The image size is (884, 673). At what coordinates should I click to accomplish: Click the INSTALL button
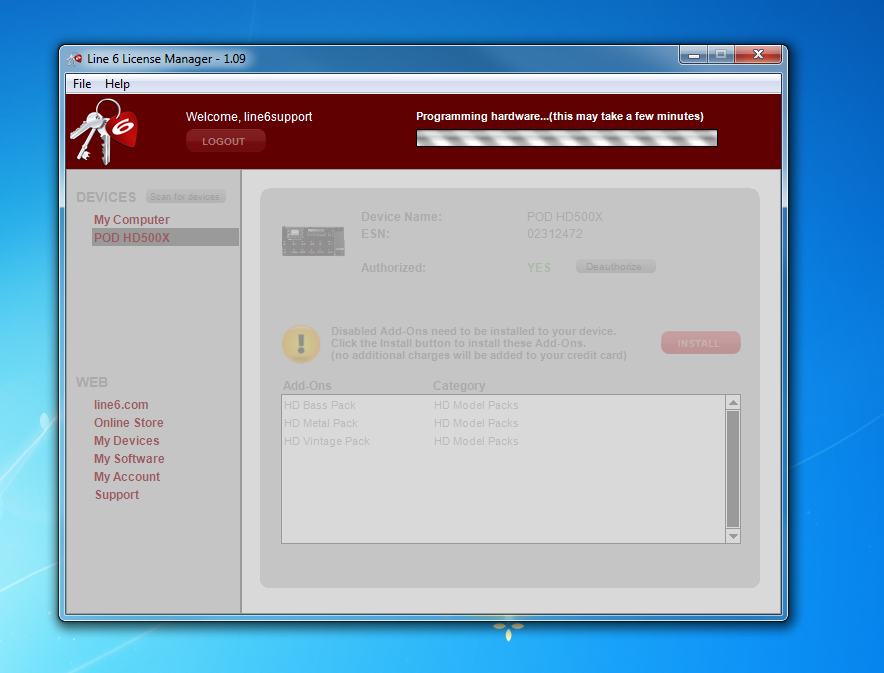point(701,343)
